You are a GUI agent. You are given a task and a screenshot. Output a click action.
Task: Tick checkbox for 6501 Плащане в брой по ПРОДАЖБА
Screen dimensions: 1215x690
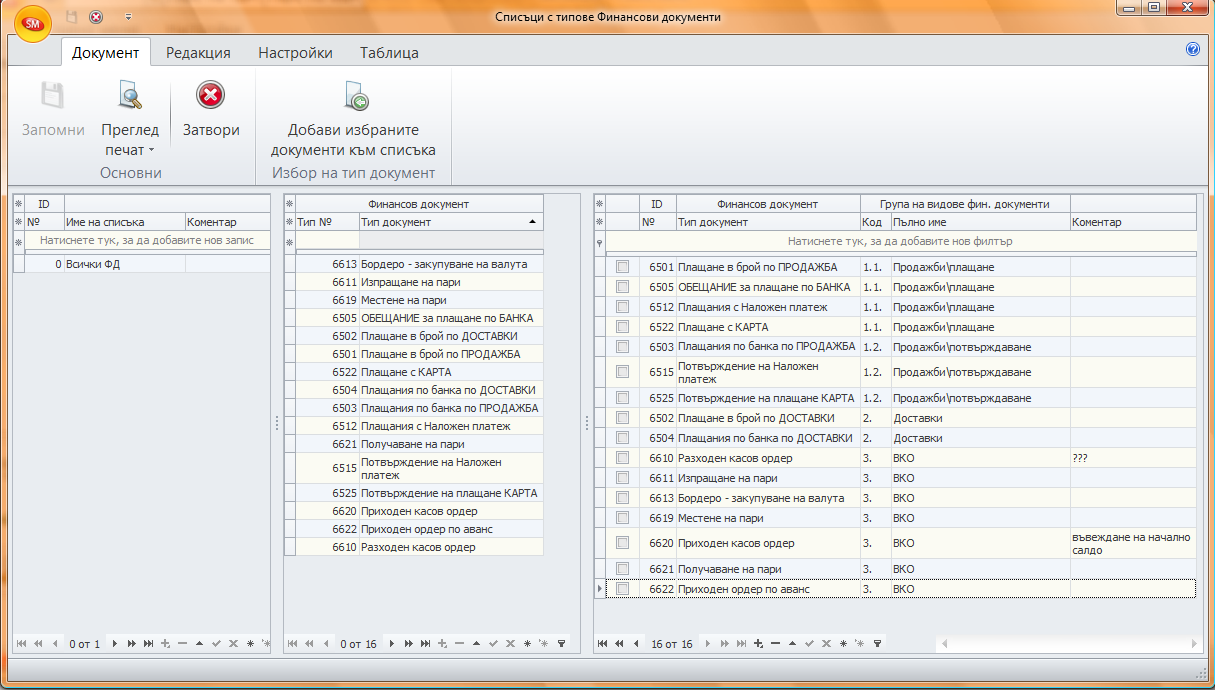[622, 267]
